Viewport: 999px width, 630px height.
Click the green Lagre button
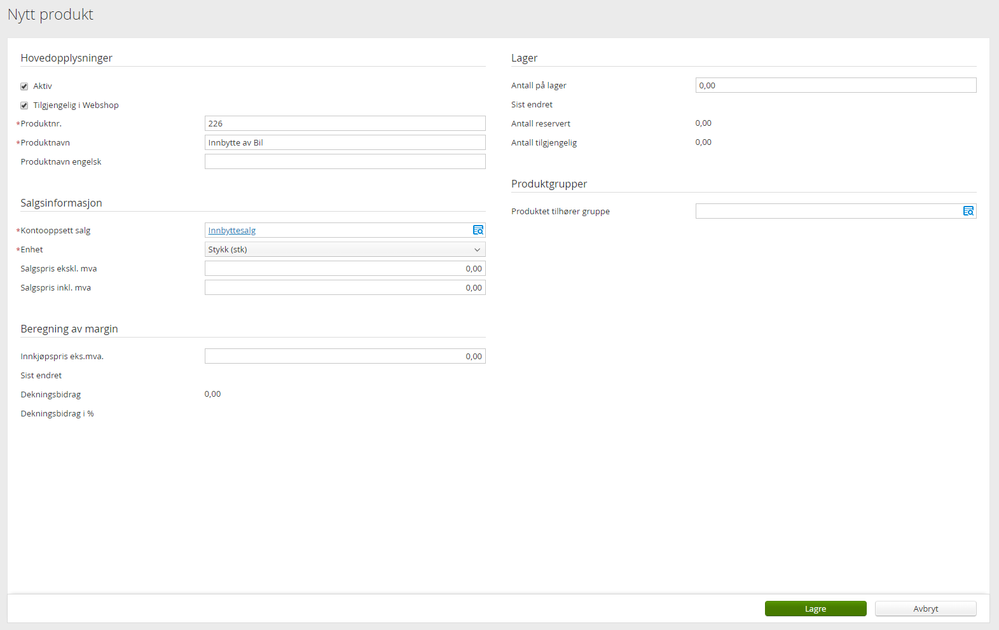point(815,608)
